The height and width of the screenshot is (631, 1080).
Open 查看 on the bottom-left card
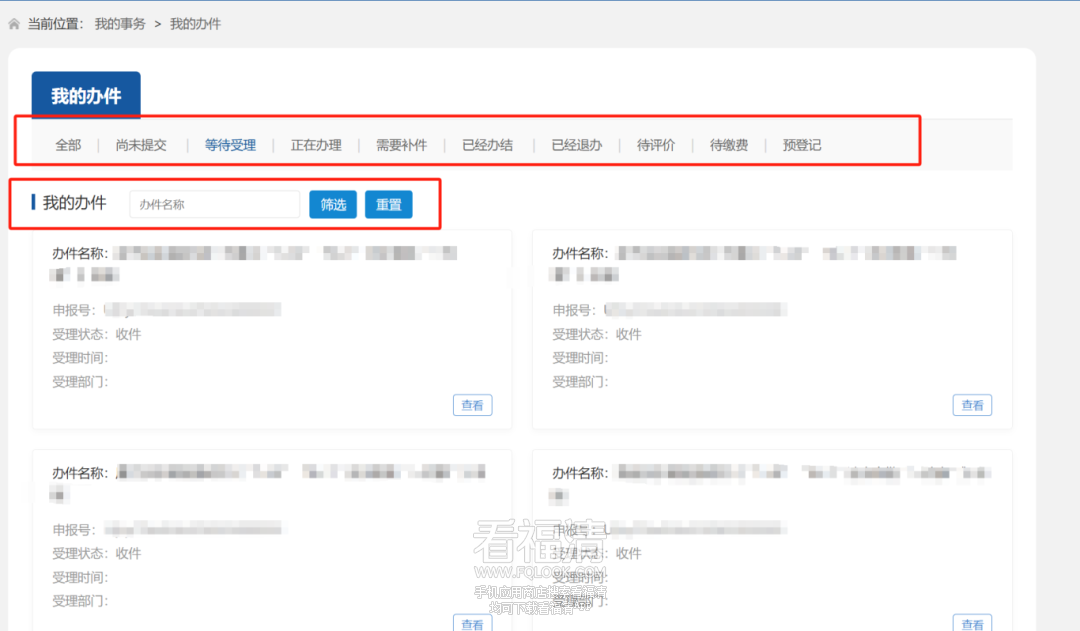(x=472, y=624)
